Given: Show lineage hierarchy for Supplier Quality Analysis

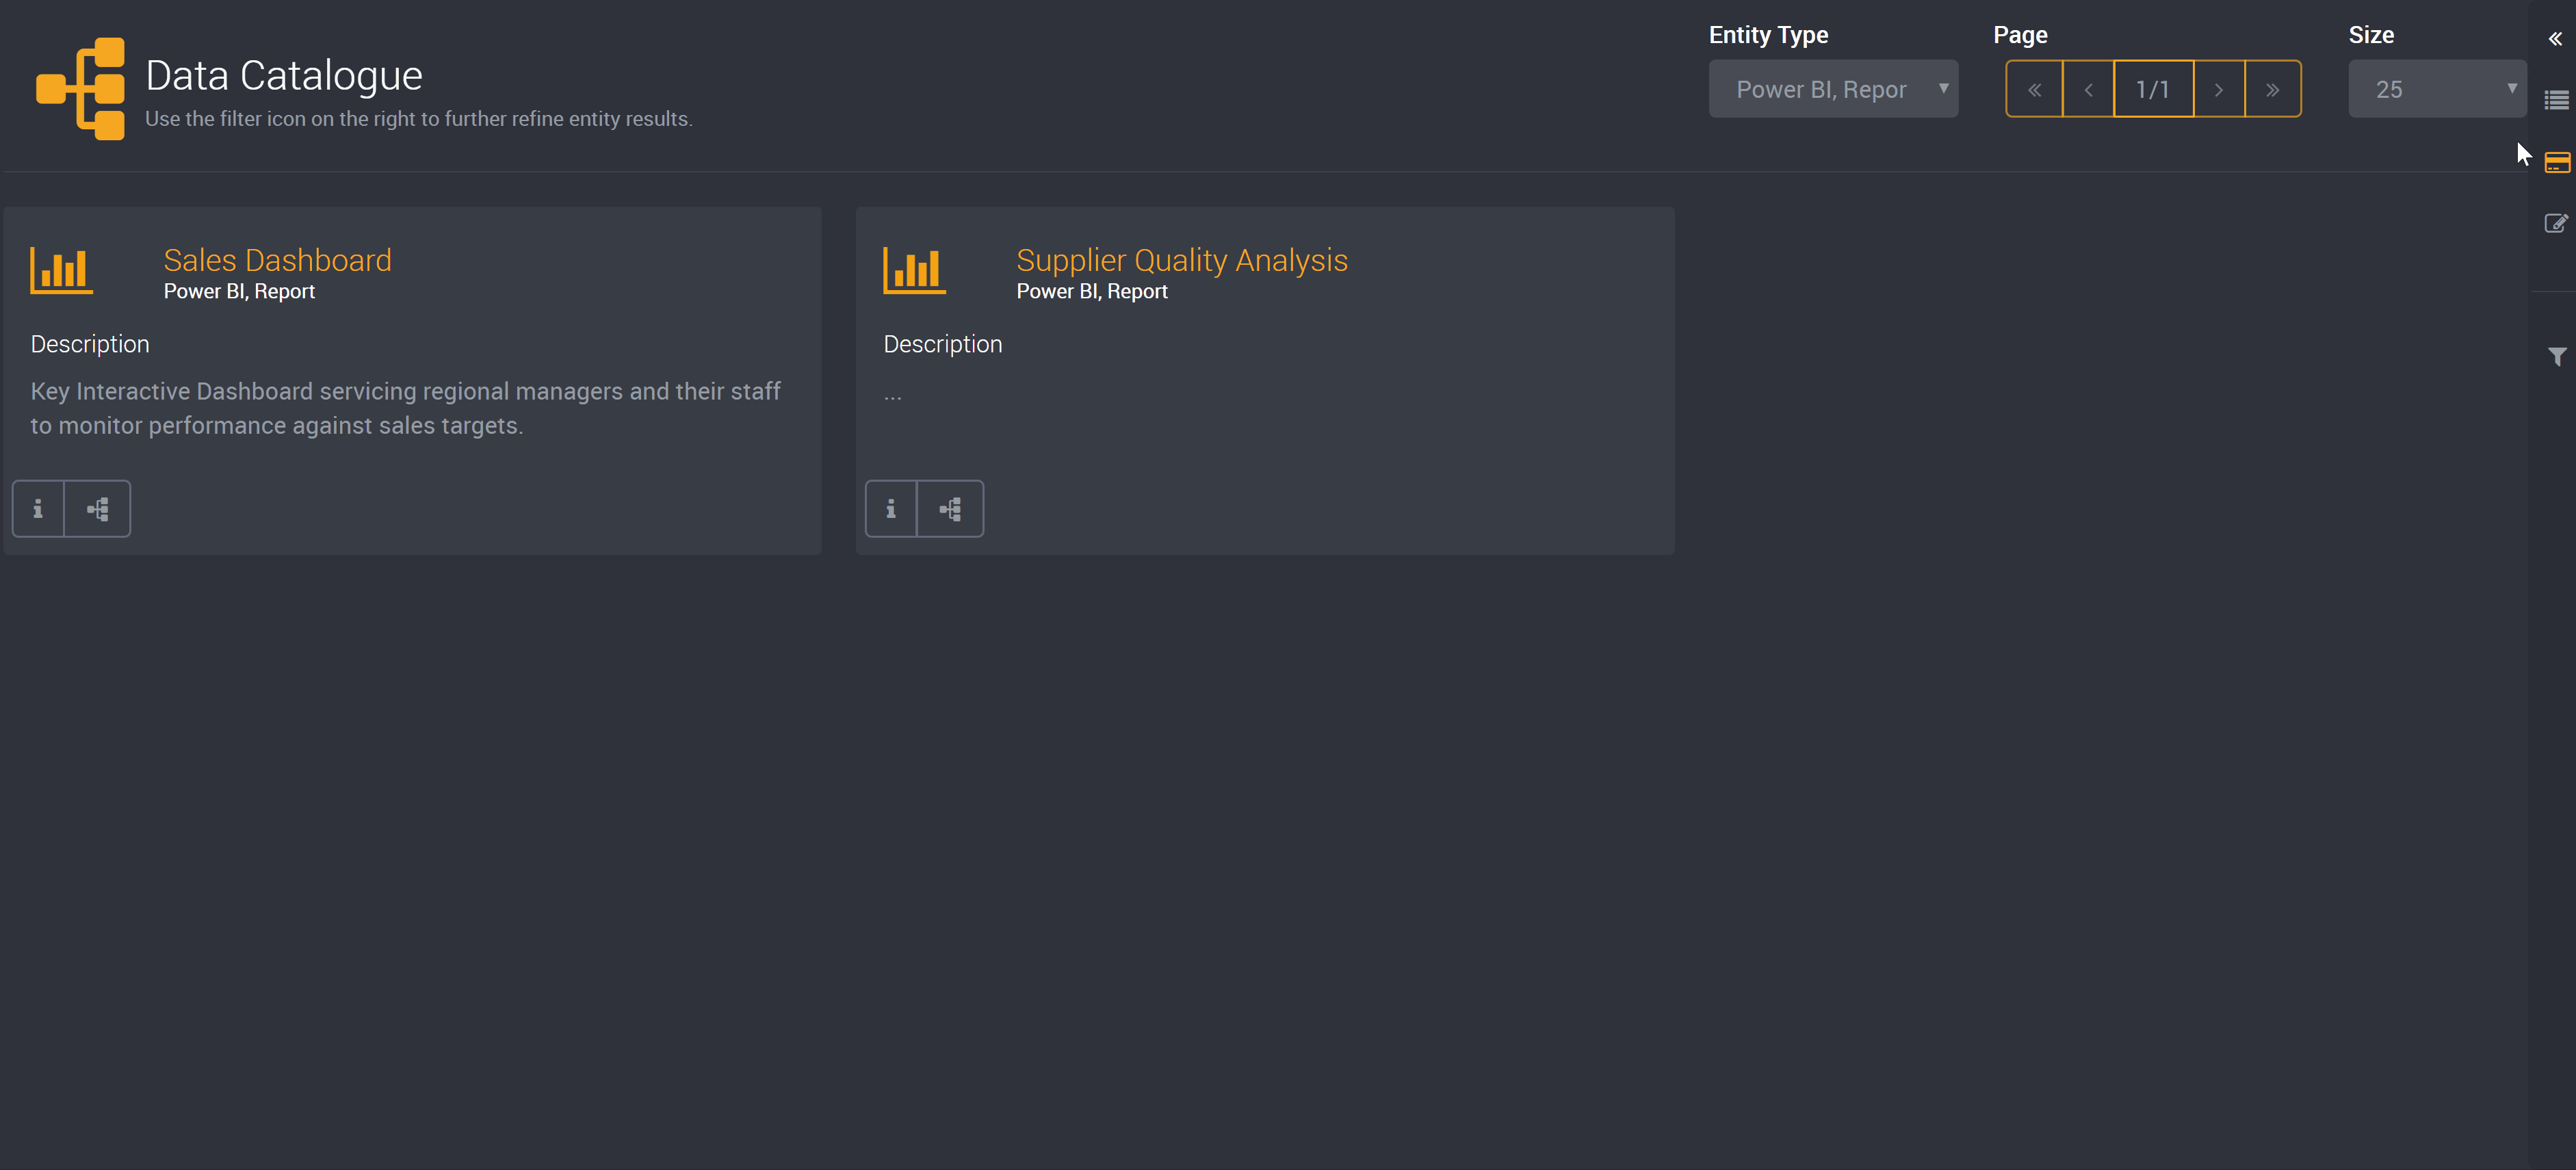Looking at the screenshot, I should coord(950,509).
